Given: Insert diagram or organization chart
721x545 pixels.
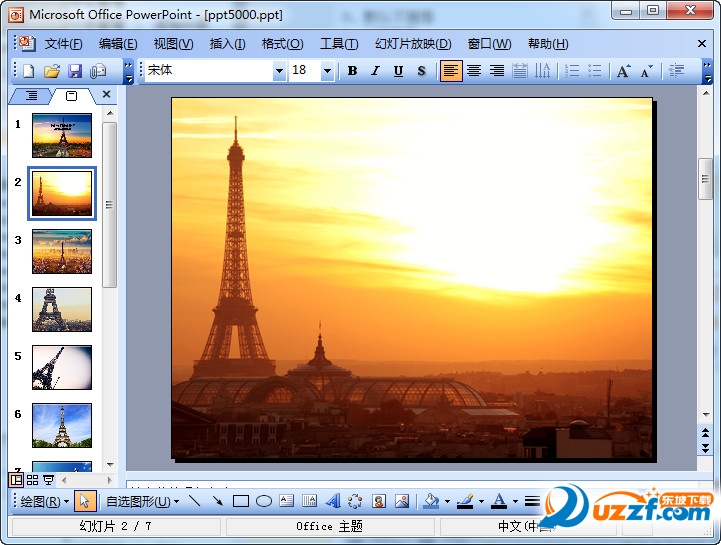Looking at the screenshot, I should click(x=355, y=501).
